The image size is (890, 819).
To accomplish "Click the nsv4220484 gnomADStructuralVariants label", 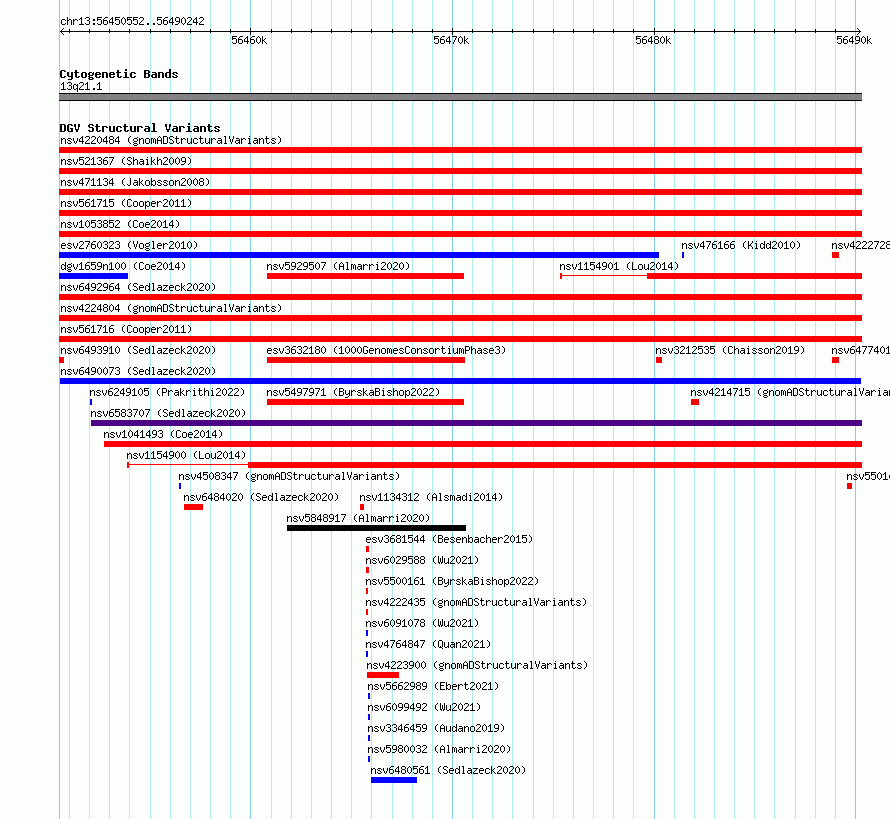I will 171,140.
